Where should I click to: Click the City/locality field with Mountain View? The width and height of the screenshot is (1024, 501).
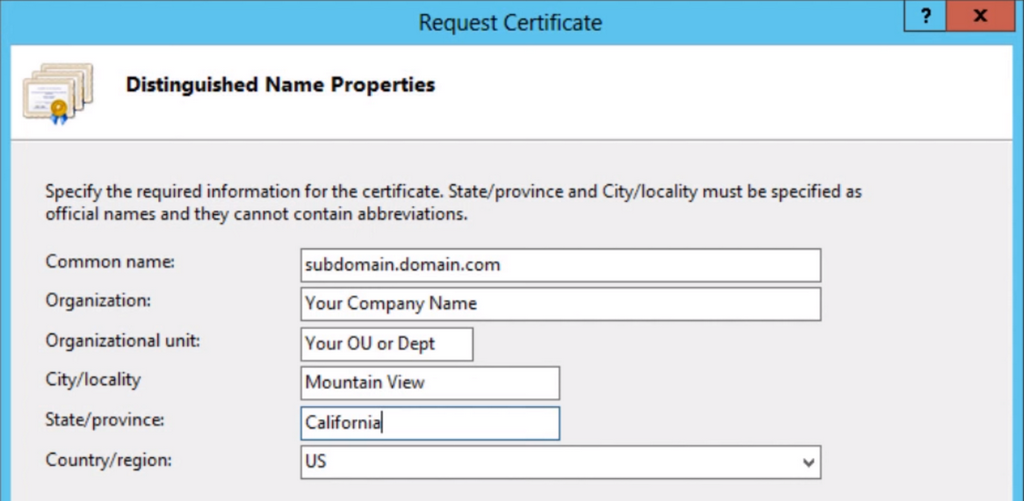pos(429,383)
